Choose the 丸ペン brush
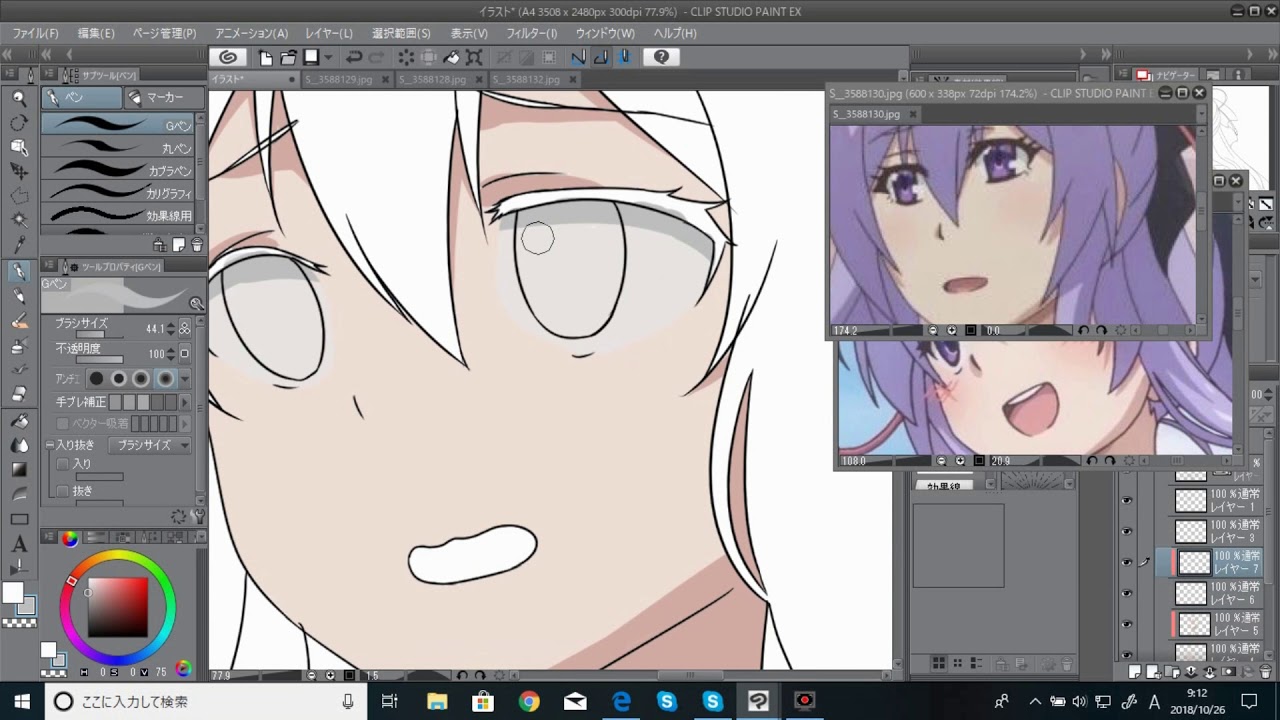 click(x=120, y=148)
